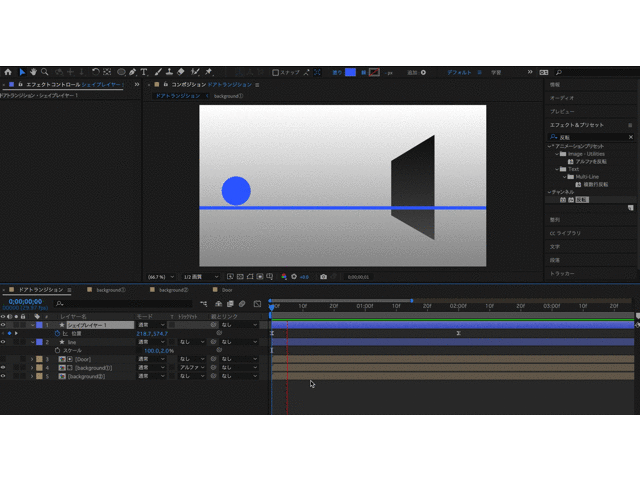Expand the [Door] layer properties
The height and width of the screenshot is (480, 640).
(x=31, y=359)
